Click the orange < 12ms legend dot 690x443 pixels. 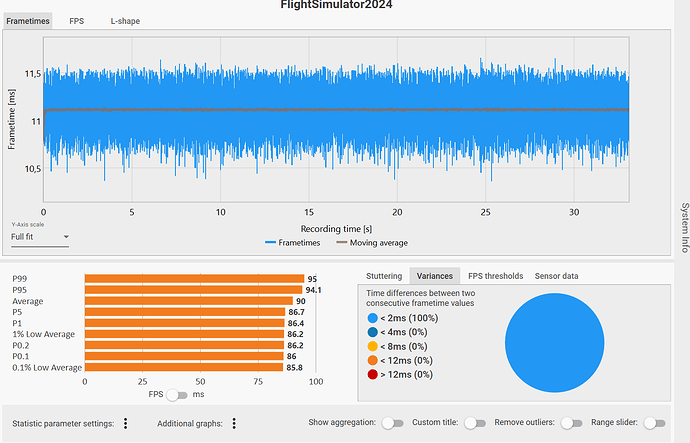(x=372, y=360)
